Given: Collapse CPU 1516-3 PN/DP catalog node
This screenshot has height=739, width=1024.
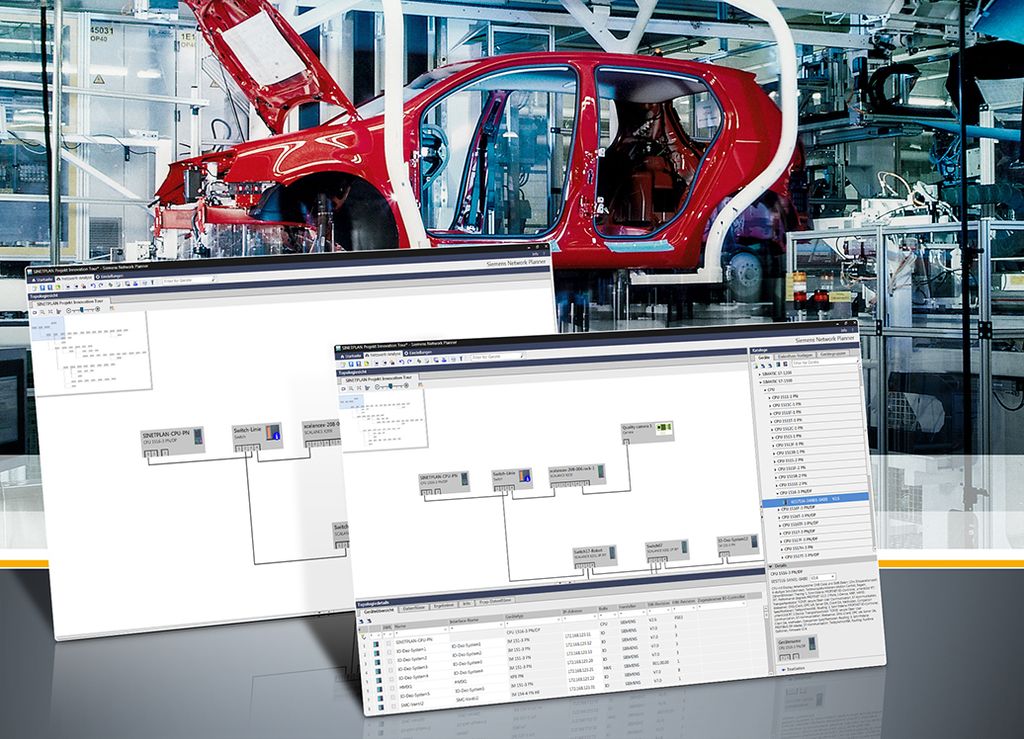Looking at the screenshot, I should 777,493.
